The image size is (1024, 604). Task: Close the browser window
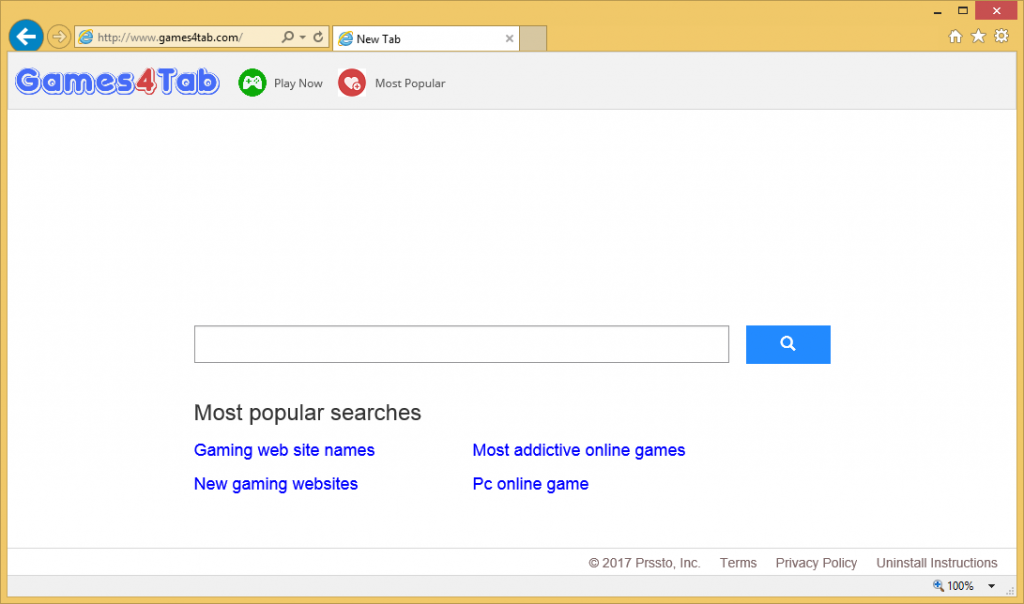[997, 10]
